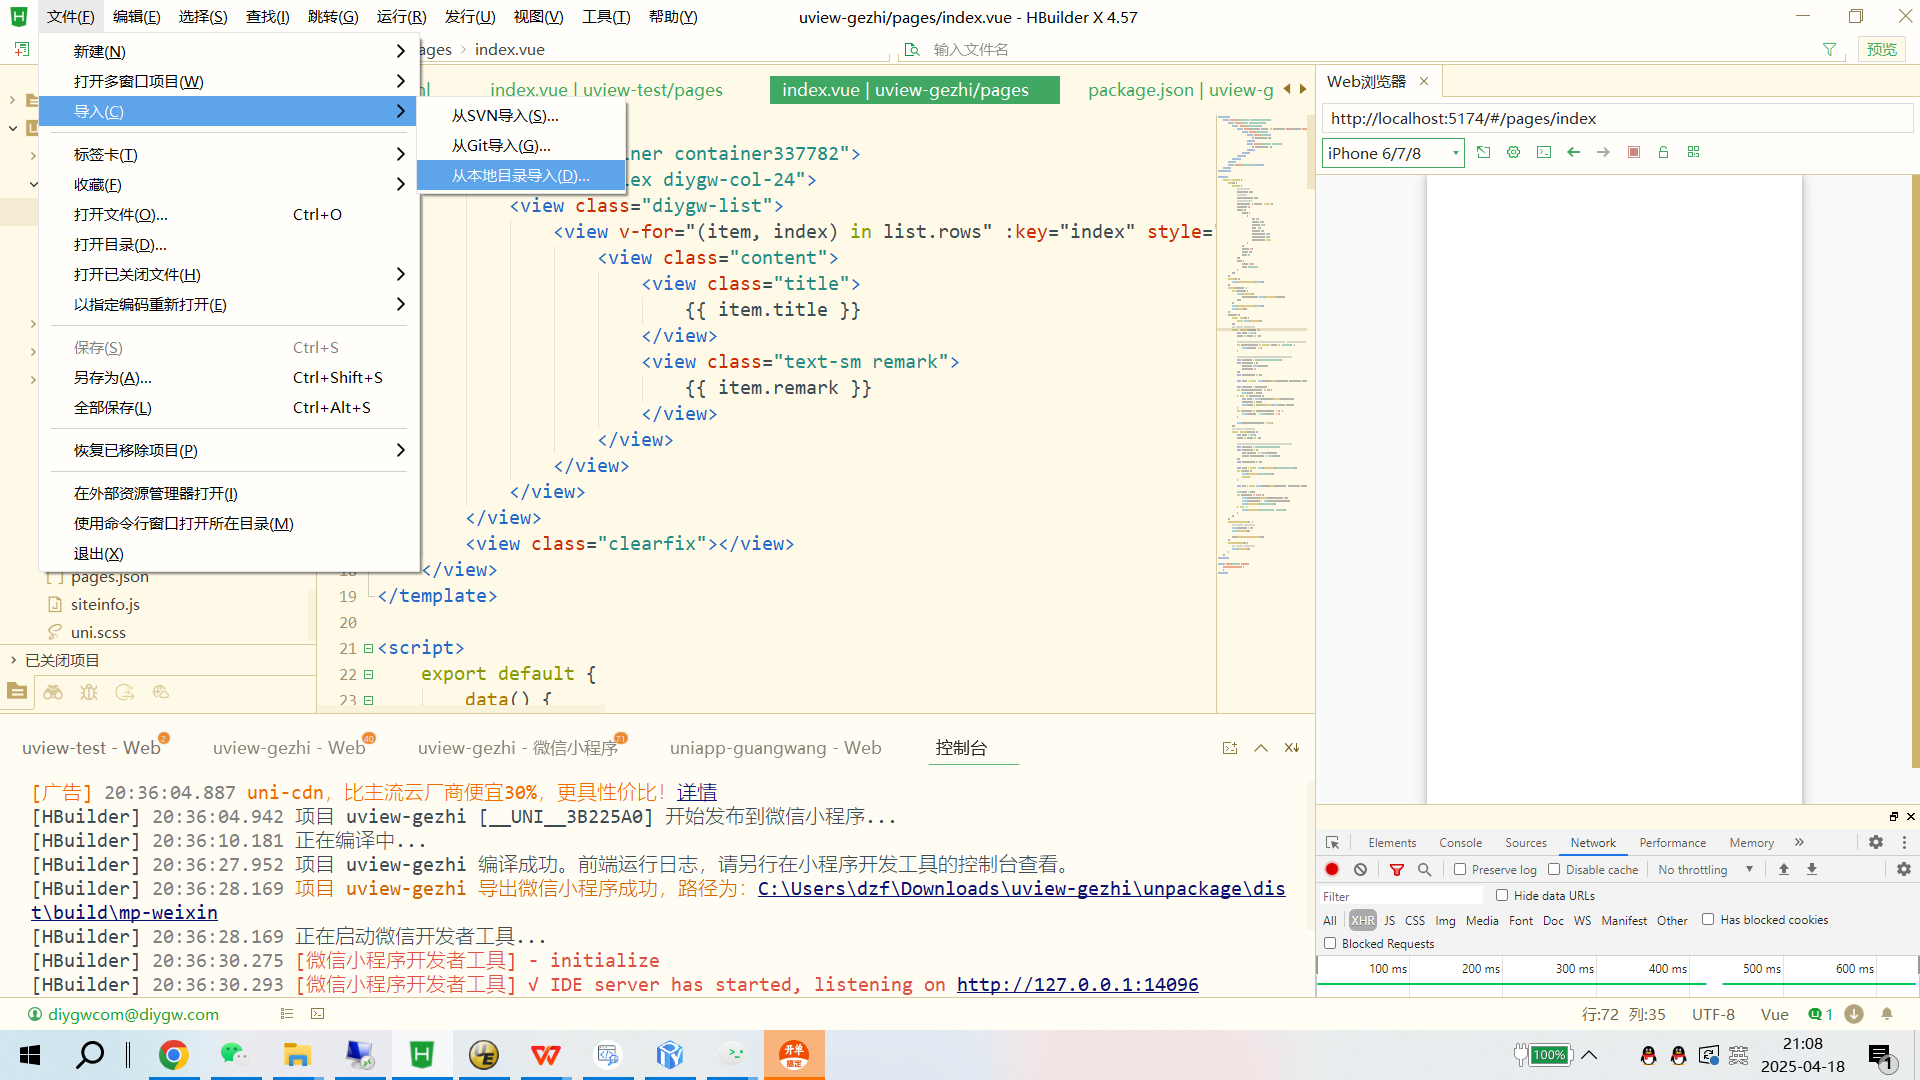Open the browser console terminal icon
This screenshot has width=1920, height=1080.
point(1544,152)
